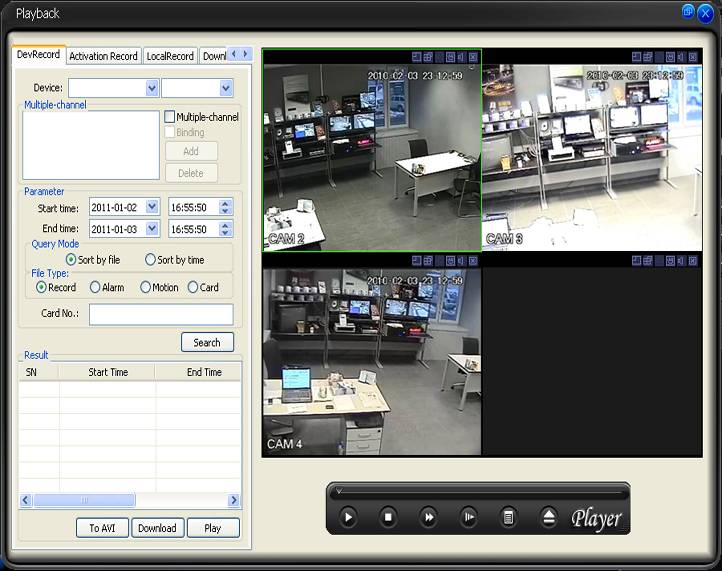Click the single-window layout icon above CAM 2
This screenshot has height=571, width=722.
417,57
